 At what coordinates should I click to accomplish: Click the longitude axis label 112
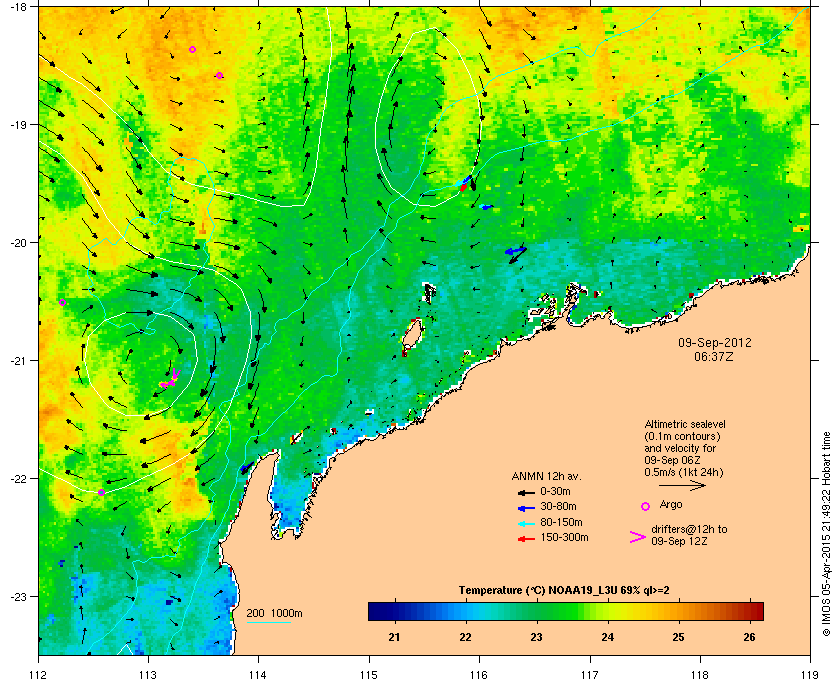point(38,674)
